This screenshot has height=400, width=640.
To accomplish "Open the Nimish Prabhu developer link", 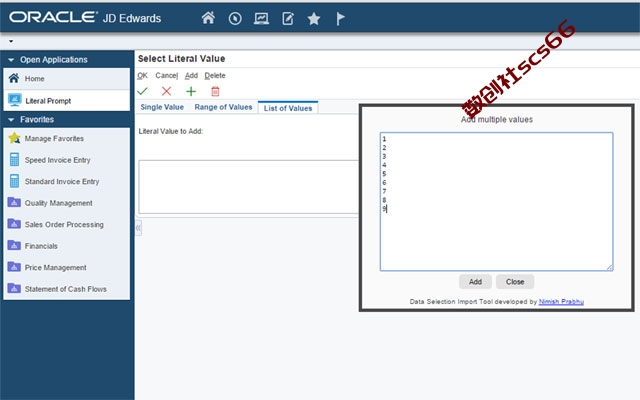I will point(561,302).
